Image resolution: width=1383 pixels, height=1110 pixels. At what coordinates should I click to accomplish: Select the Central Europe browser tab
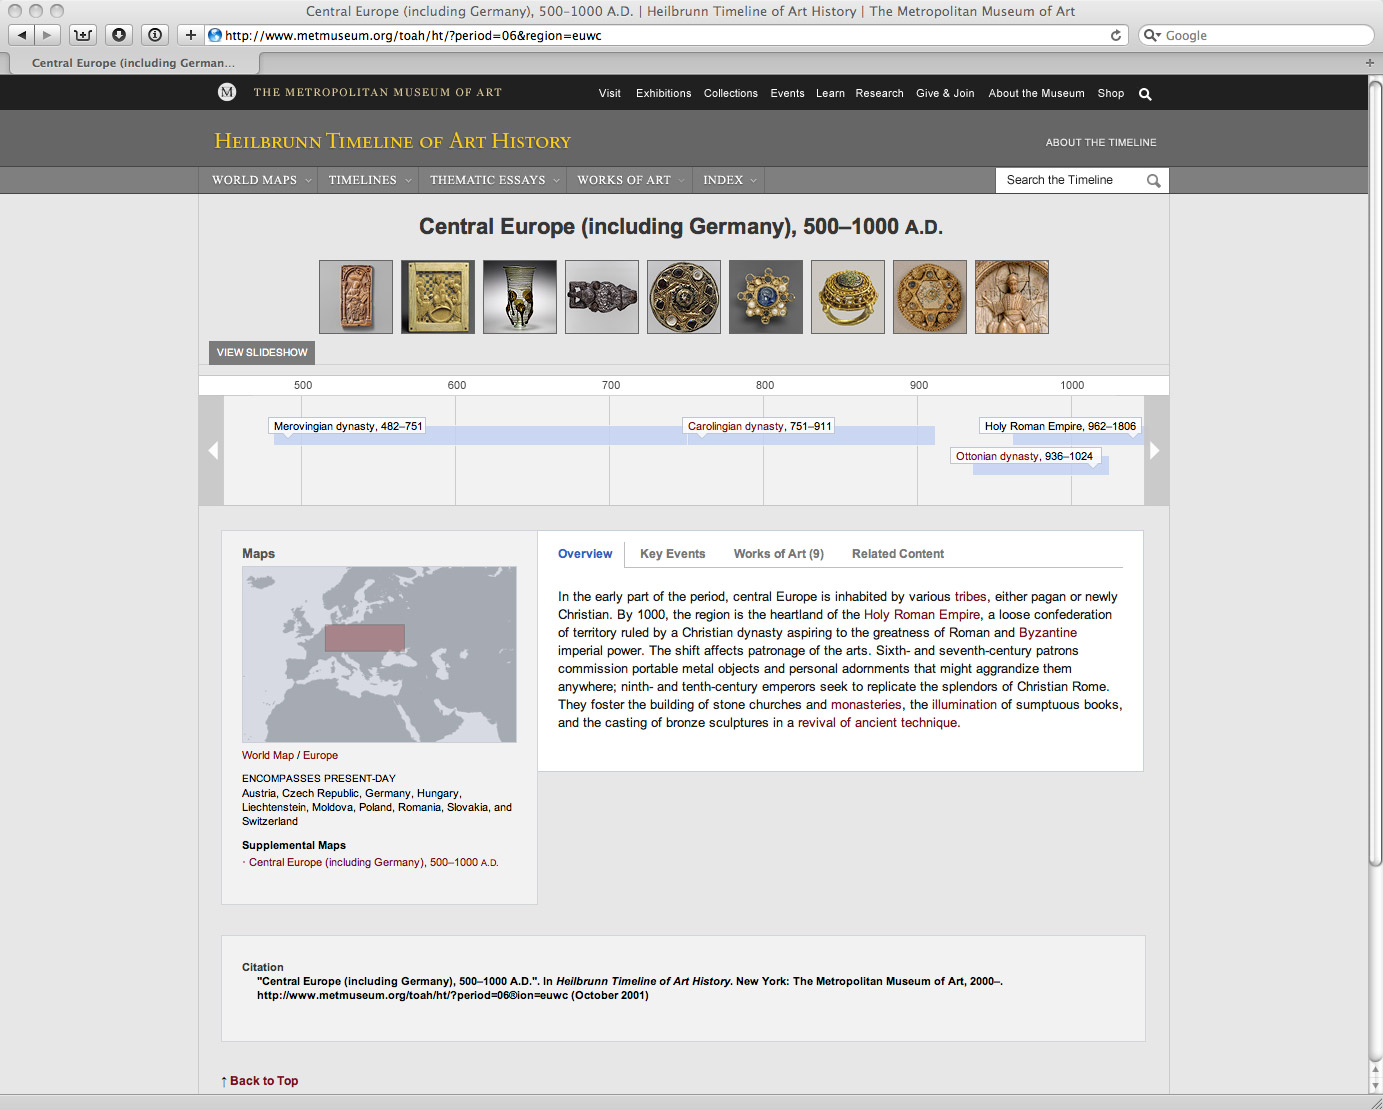[x=133, y=62]
